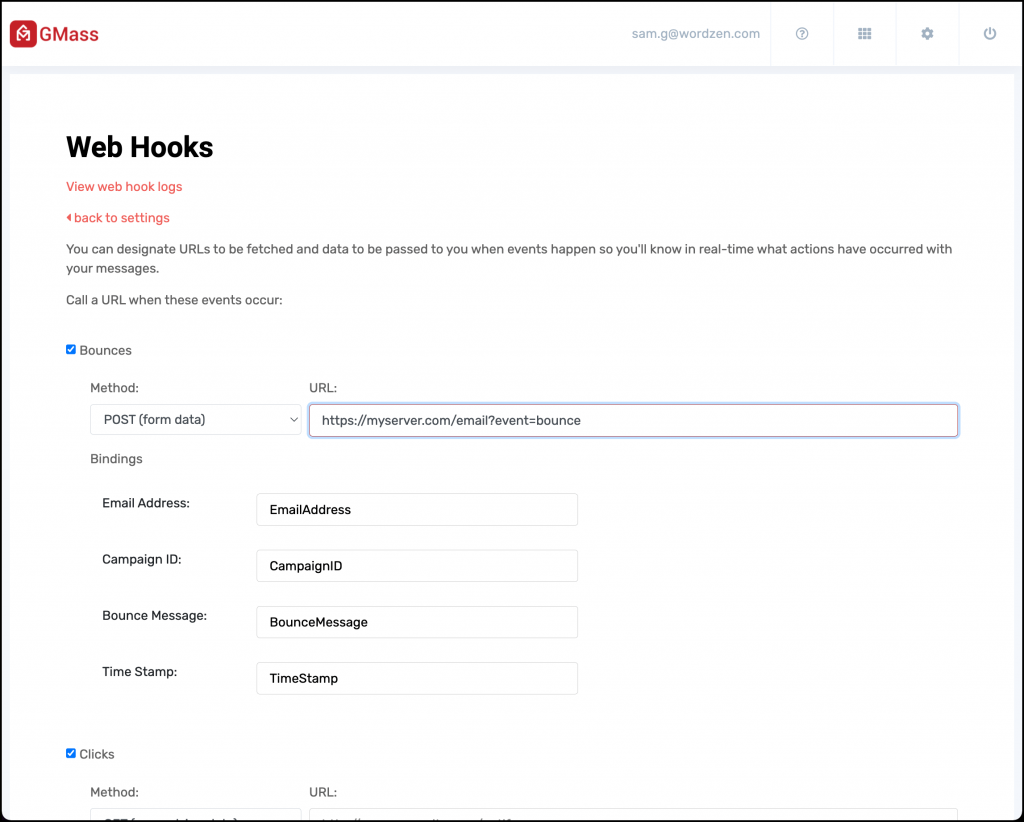Open the POST (form data) method dropdown
Image resolution: width=1024 pixels, height=822 pixels.
(195, 419)
